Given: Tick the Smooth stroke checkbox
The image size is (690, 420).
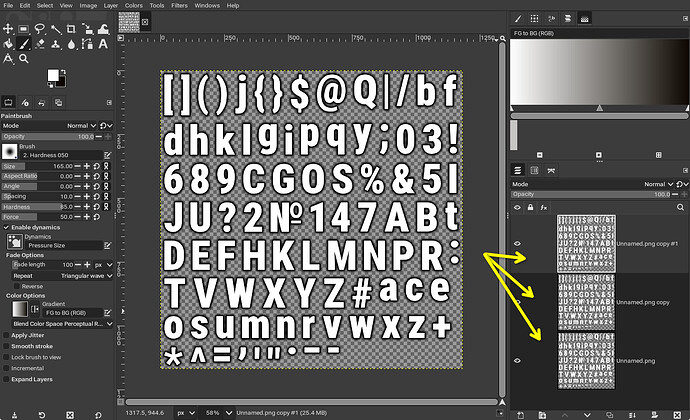Looking at the screenshot, I should tap(6, 346).
